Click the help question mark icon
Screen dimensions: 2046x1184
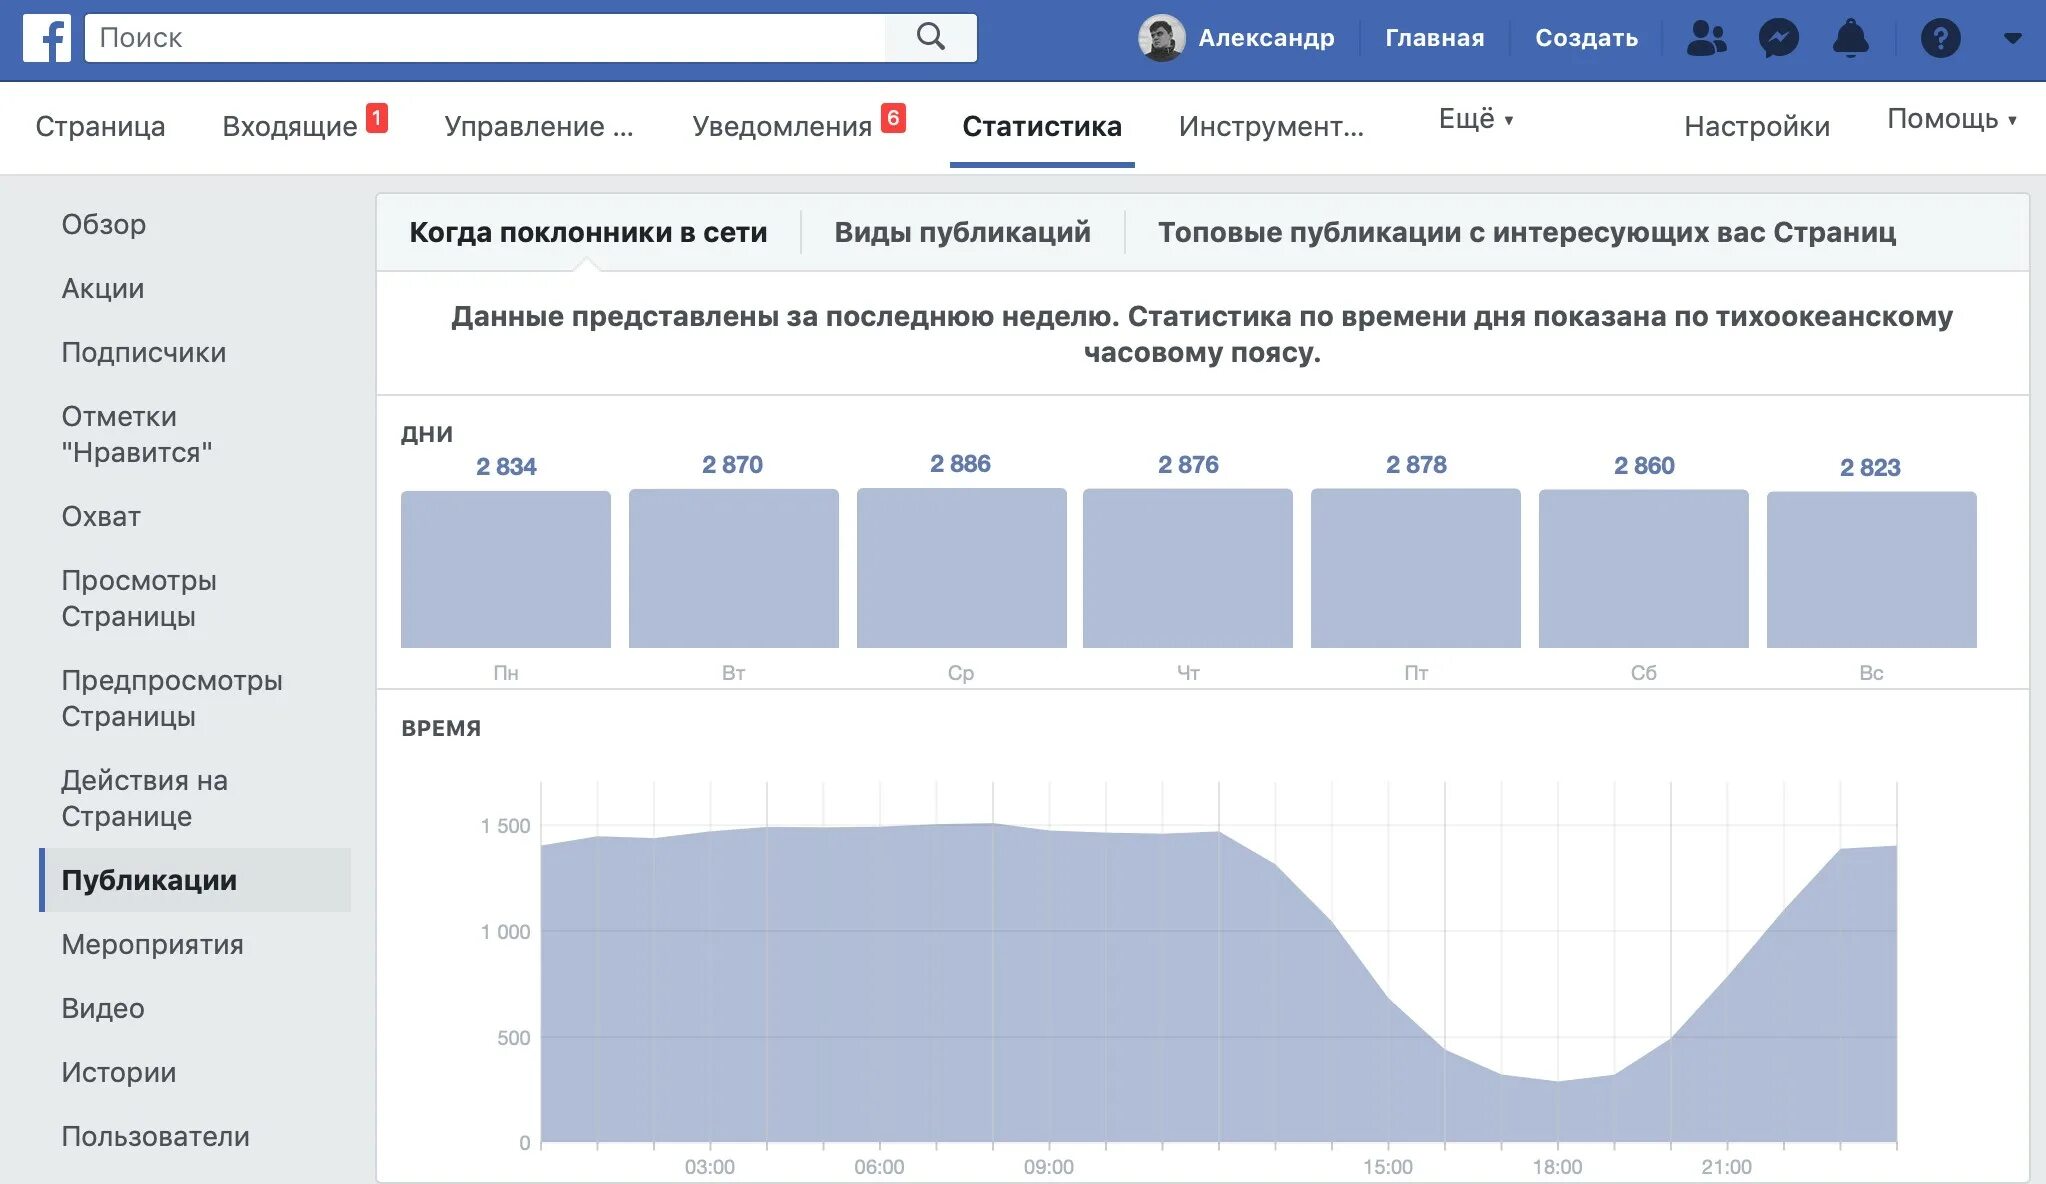point(1940,38)
